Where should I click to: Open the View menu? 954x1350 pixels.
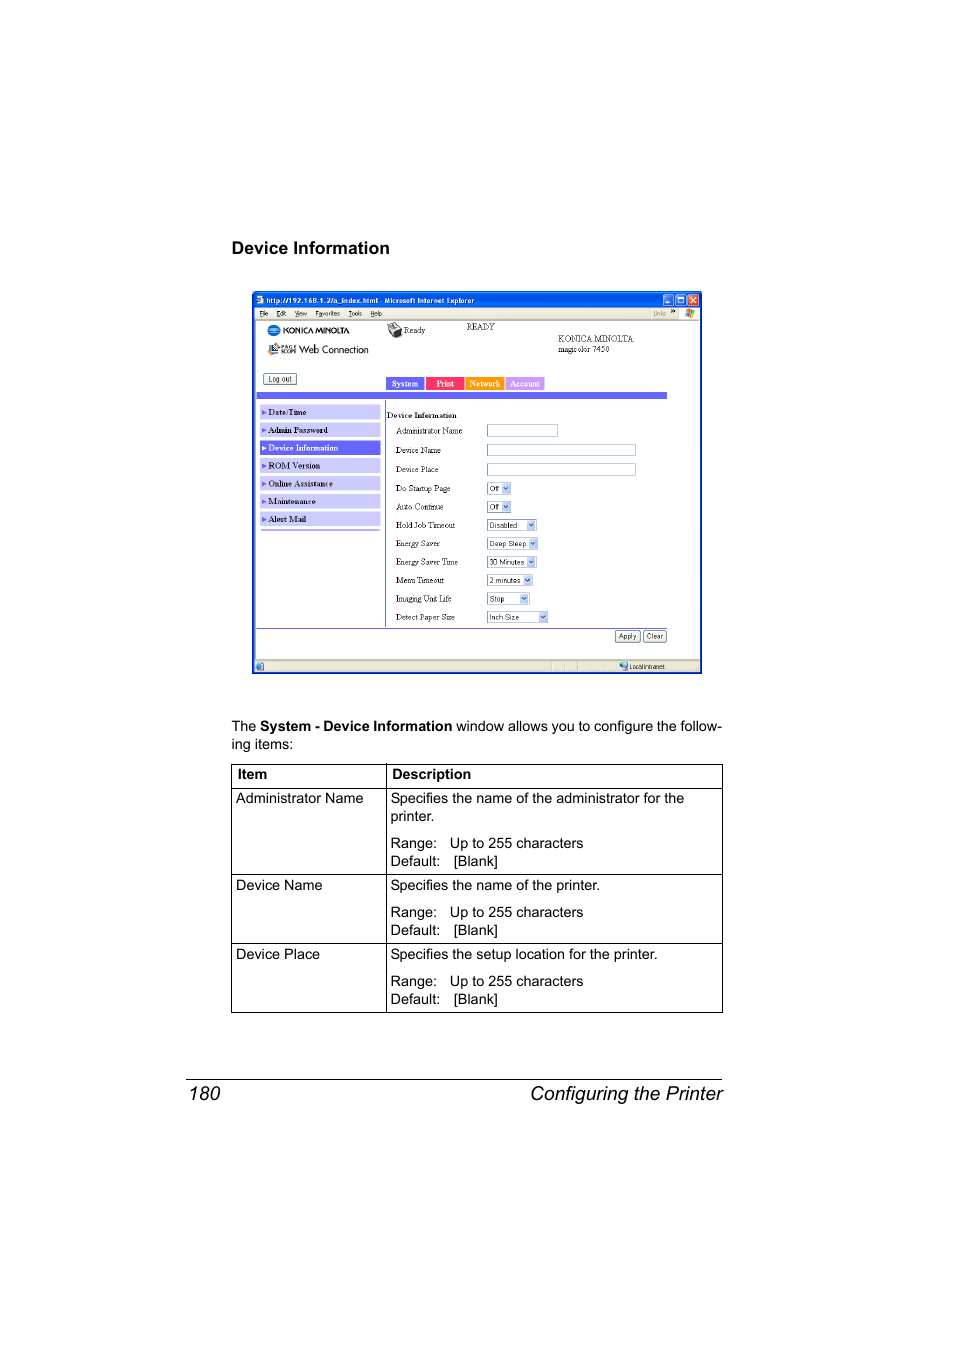click(301, 314)
